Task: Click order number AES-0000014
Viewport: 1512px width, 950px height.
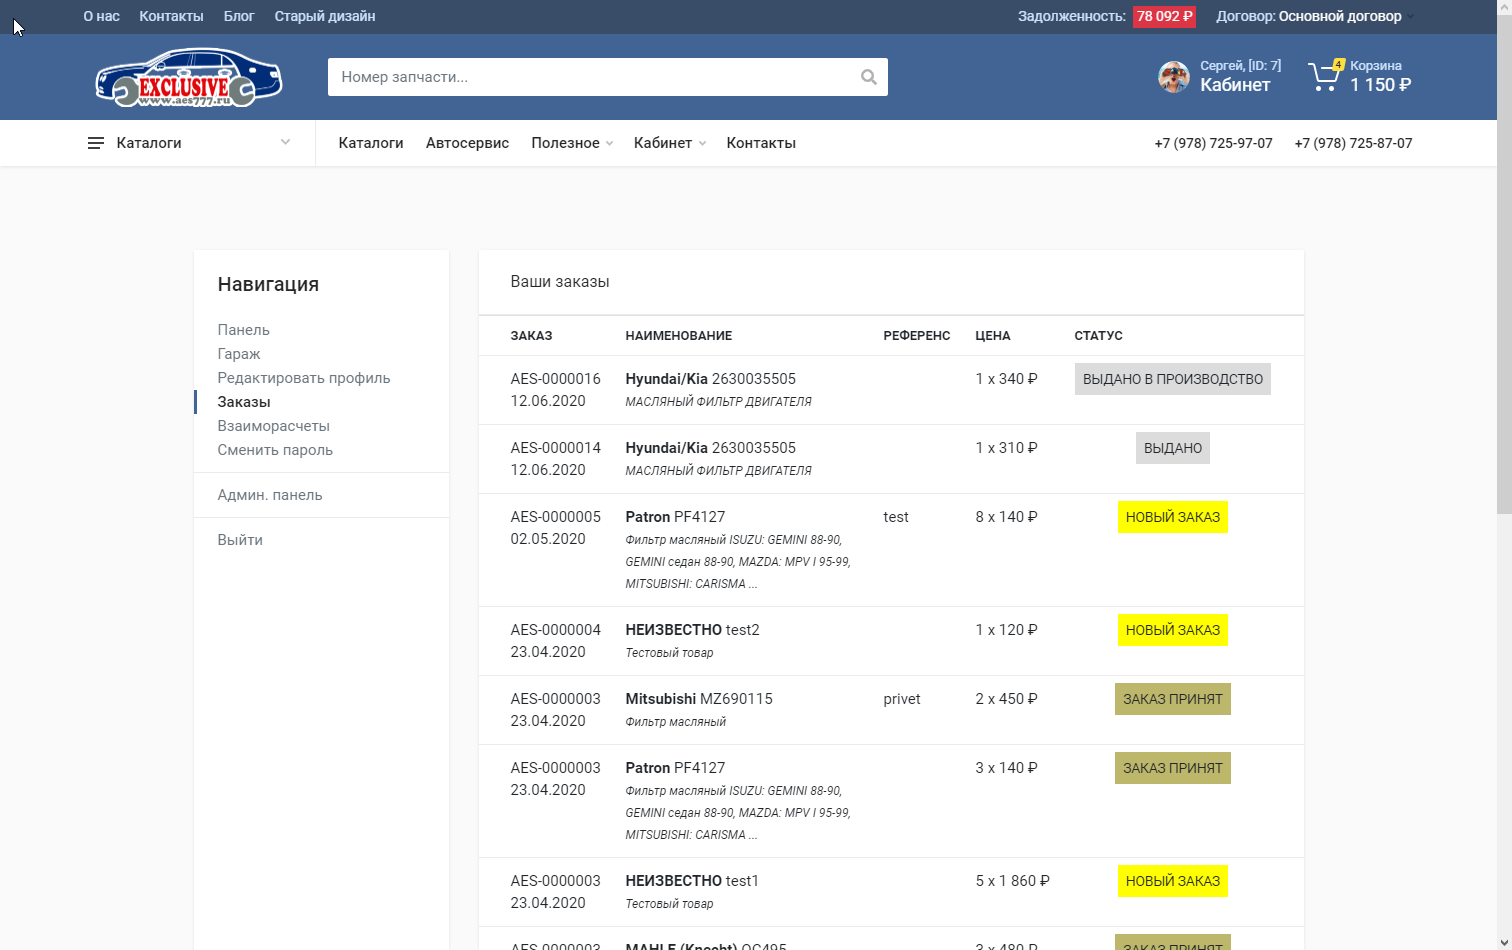Action: [555, 448]
